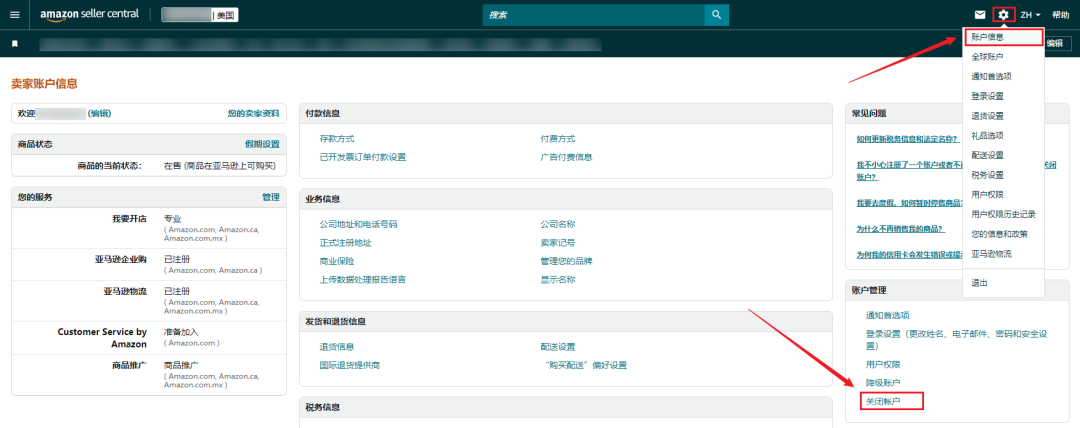The height and width of the screenshot is (428, 1080).
Task: Open 配送设置 under 发货和退货信息 panel
Action: (x=558, y=347)
